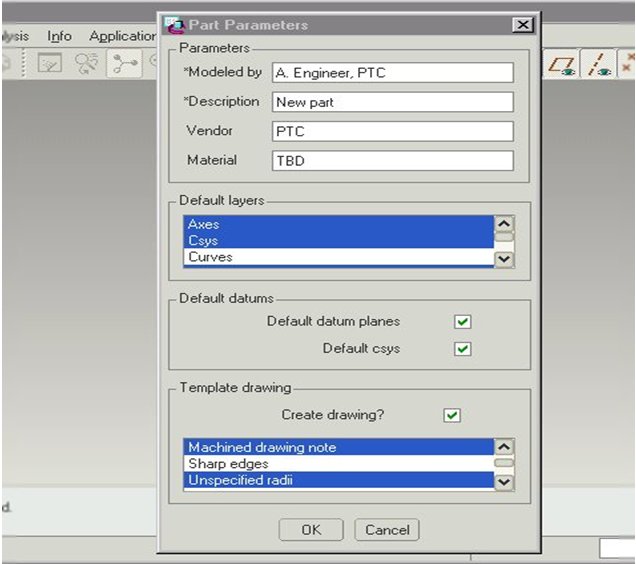Click the Material input field
The height and width of the screenshot is (564, 636).
click(393, 161)
